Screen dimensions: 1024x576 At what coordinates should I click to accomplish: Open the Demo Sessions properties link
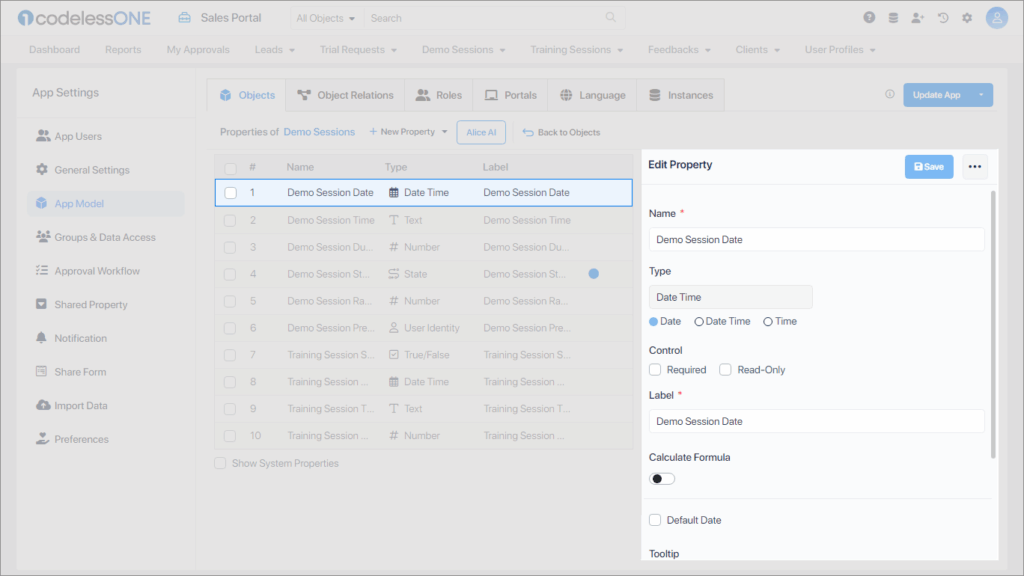319,132
